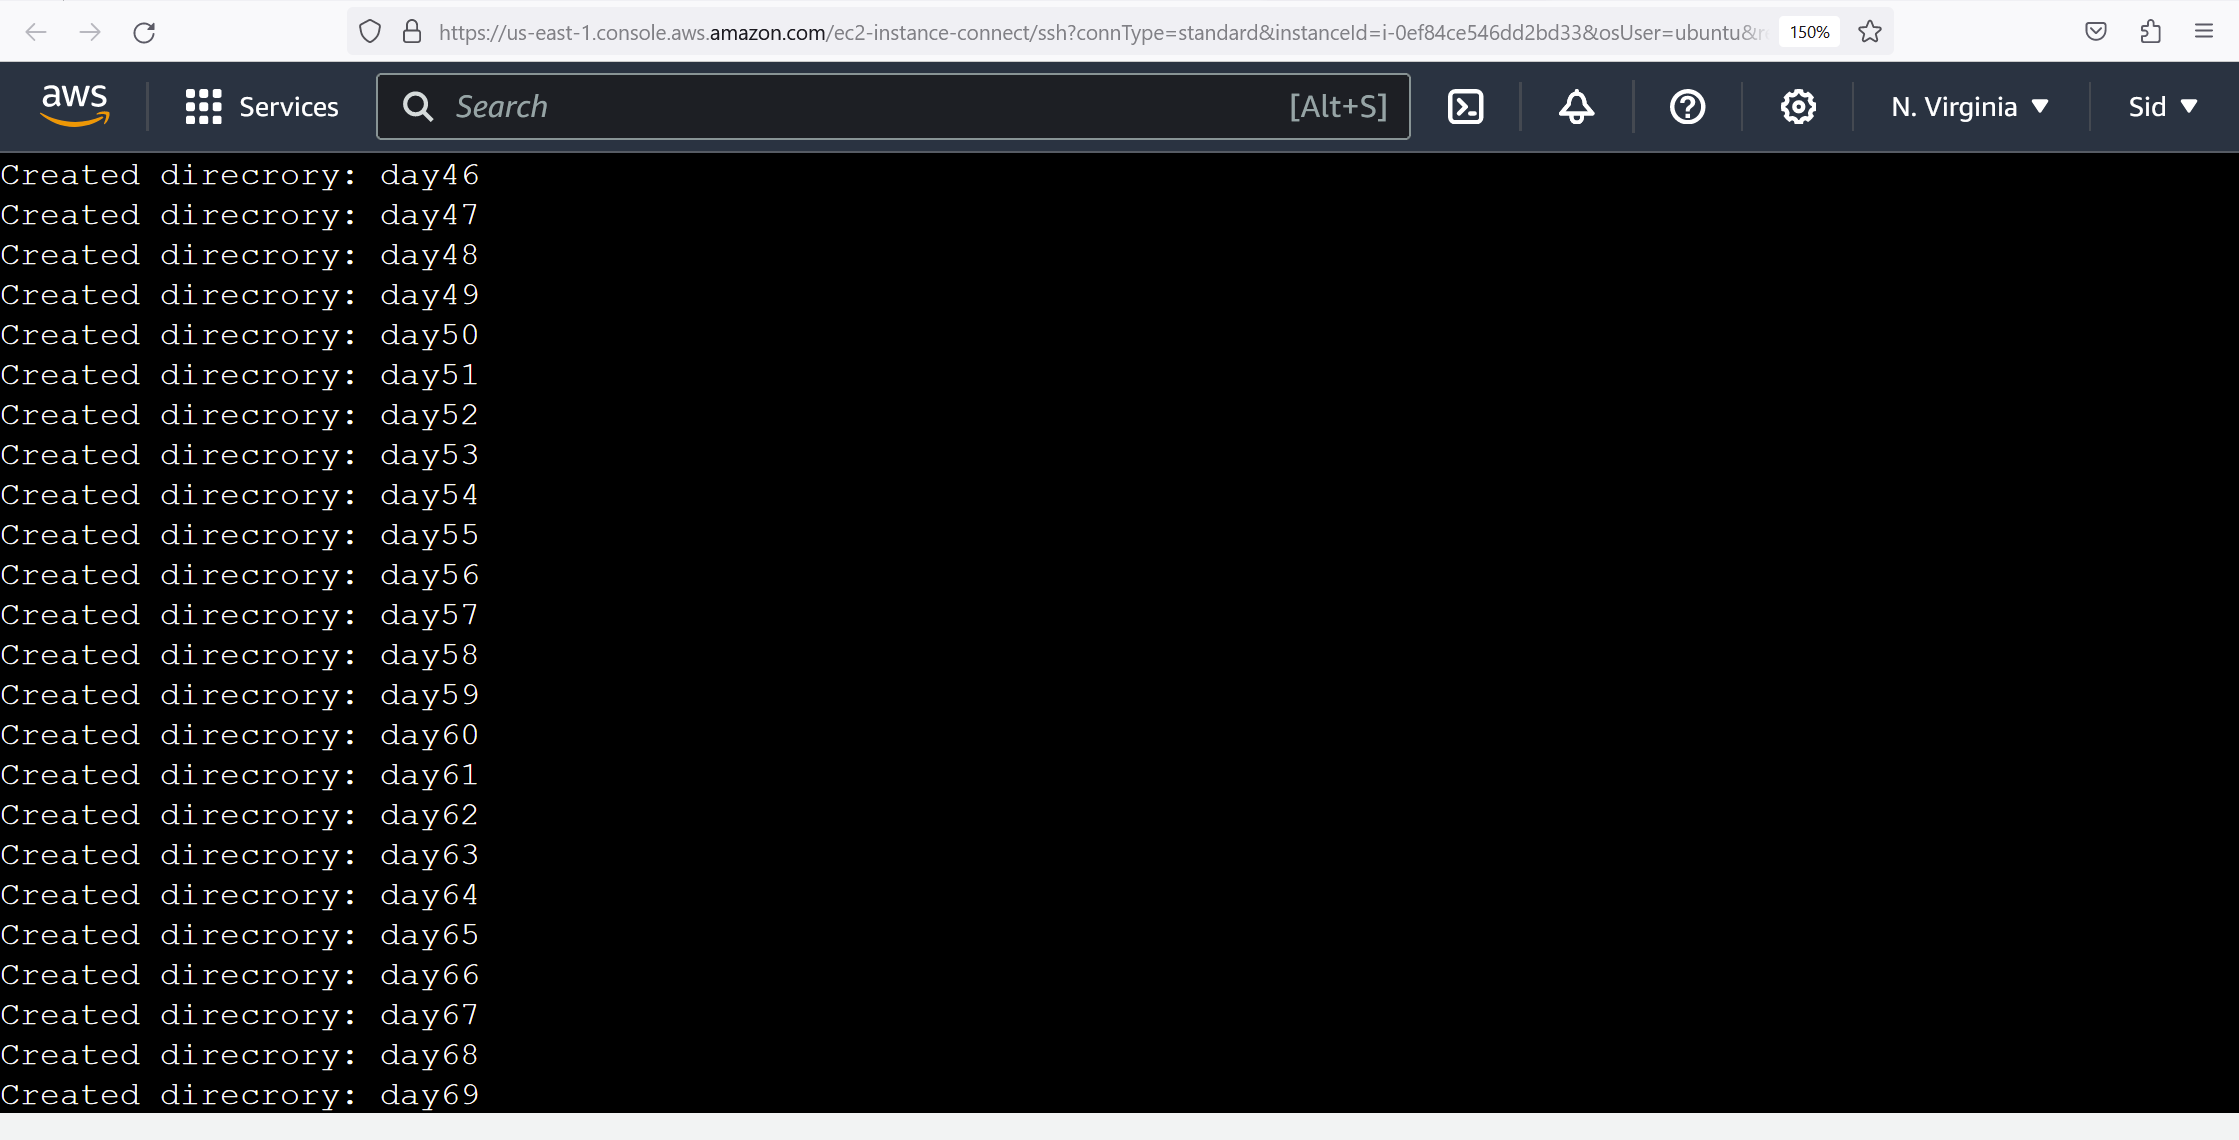The width and height of the screenshot is (2239, 1140).
Task: Show tracking protection shield info
Action: click(x=370, y=32)
